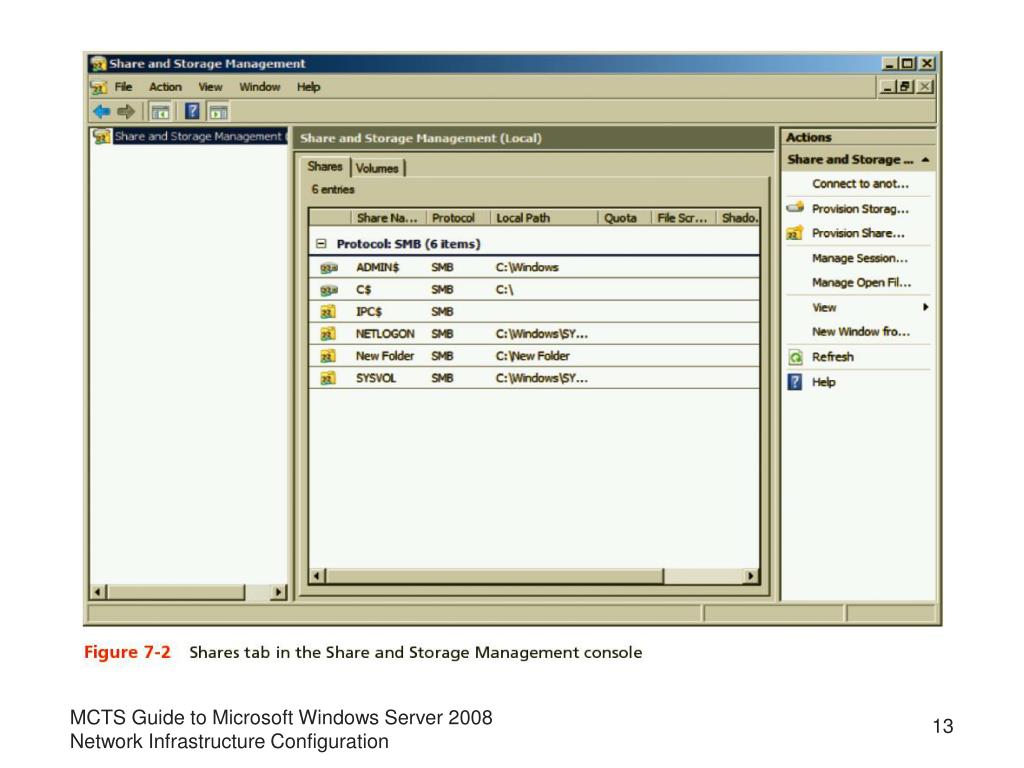Image resolution: width=1024 pixels, height=768 pixels.
Task: Expand the View submenu arrow
Action: point(925,307)
